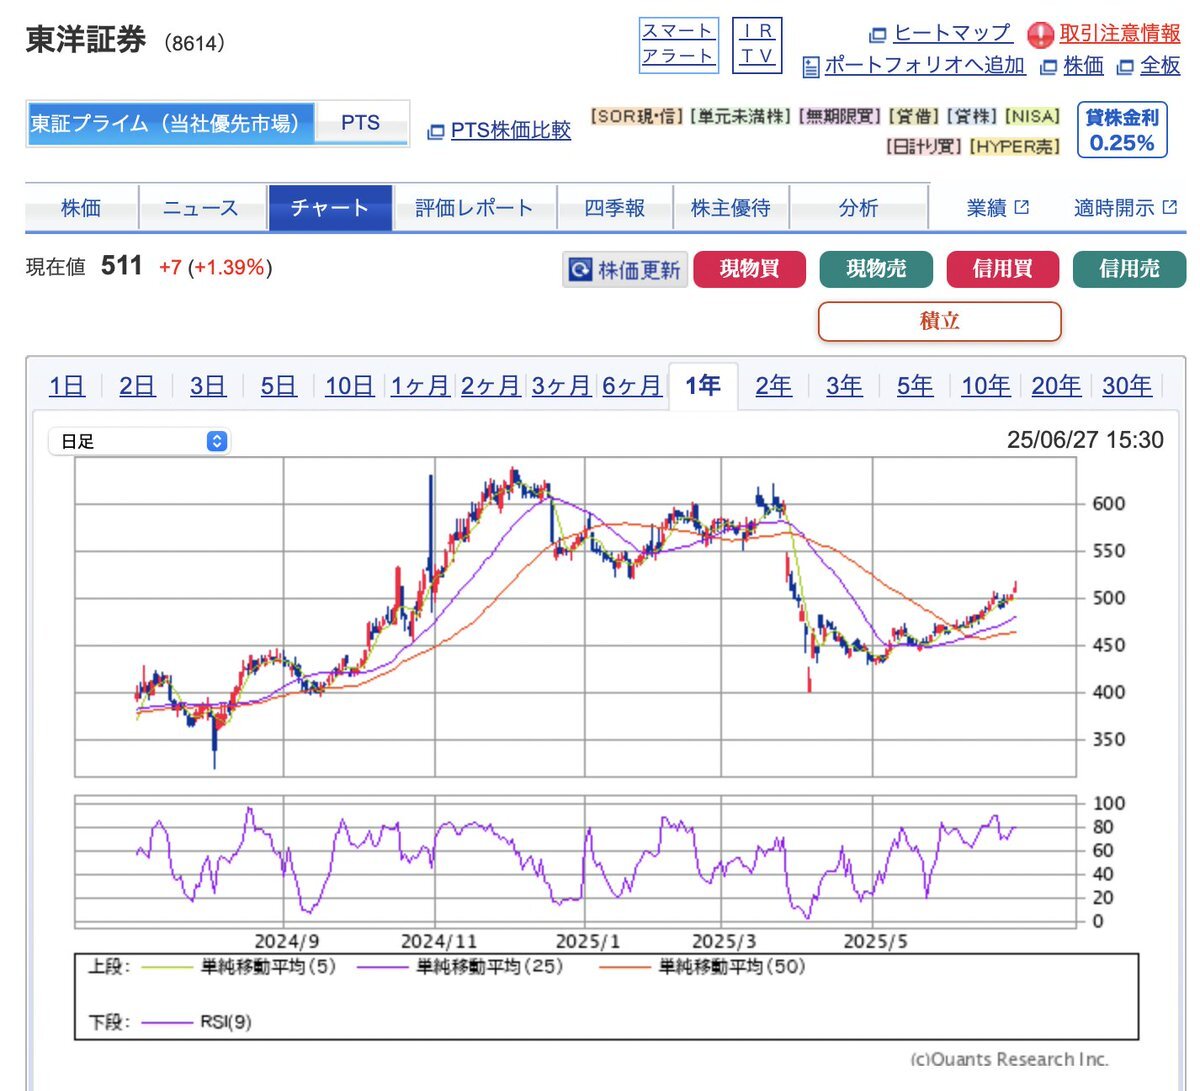Open the 株主優待 tab

(x=731, y=208)
